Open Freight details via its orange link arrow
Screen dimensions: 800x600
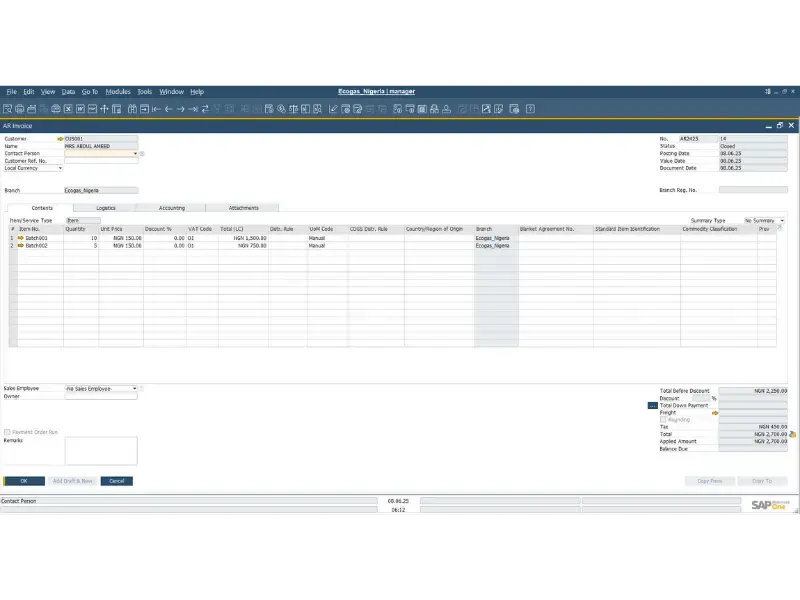click(716, 413)
